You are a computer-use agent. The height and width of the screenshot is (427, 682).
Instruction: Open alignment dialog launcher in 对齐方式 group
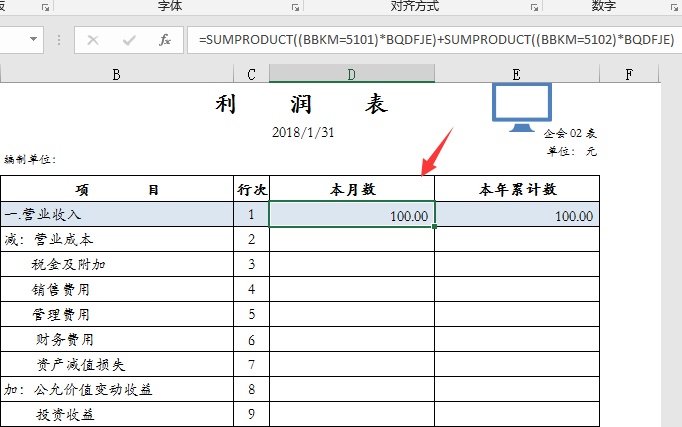pos(535,7)
